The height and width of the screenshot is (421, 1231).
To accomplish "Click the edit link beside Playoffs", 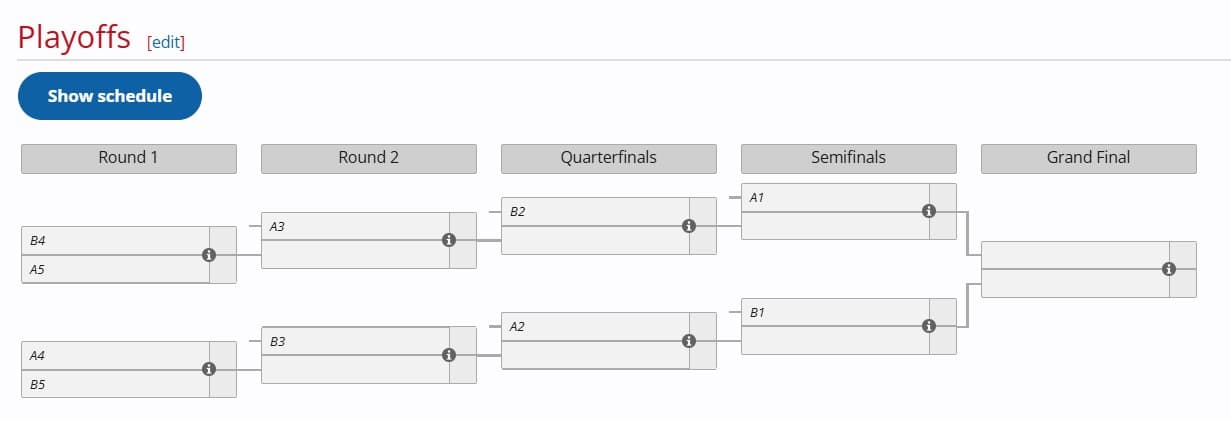I will tap(166, 42).
